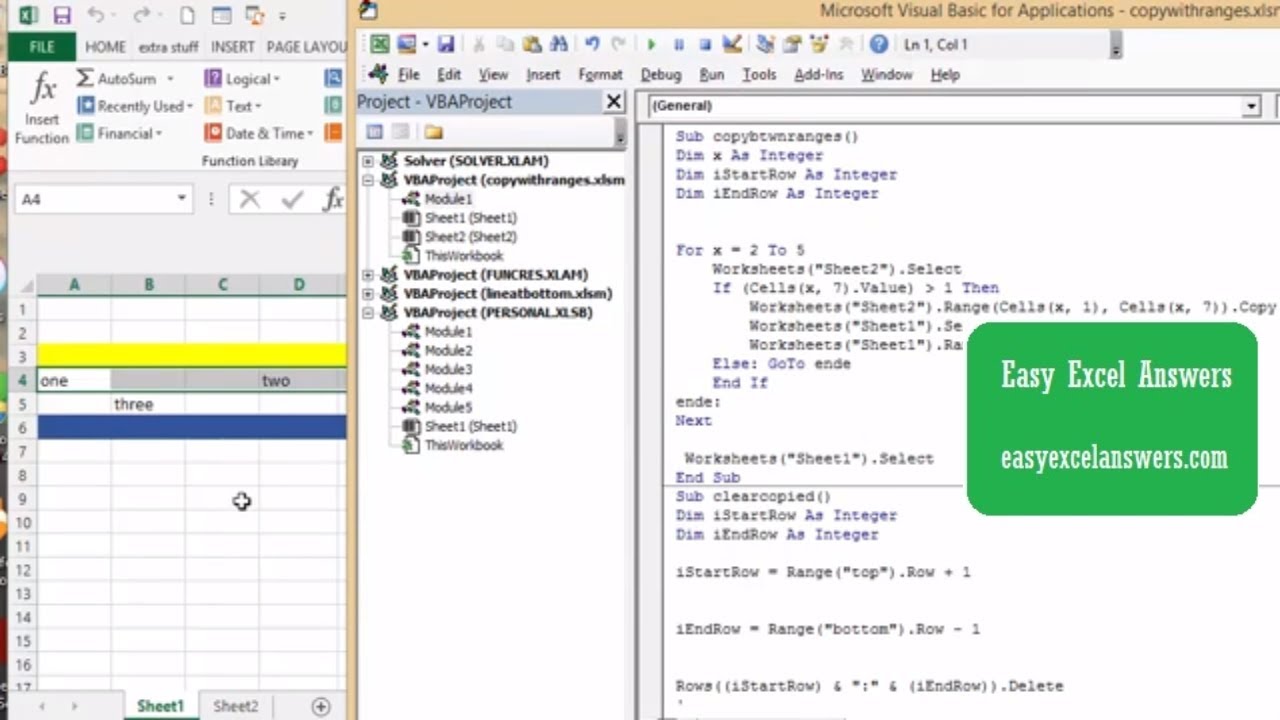This screenshot has height=720, width=1280.
Task: Click the View Code icon in Project pane
Action: 374,132
